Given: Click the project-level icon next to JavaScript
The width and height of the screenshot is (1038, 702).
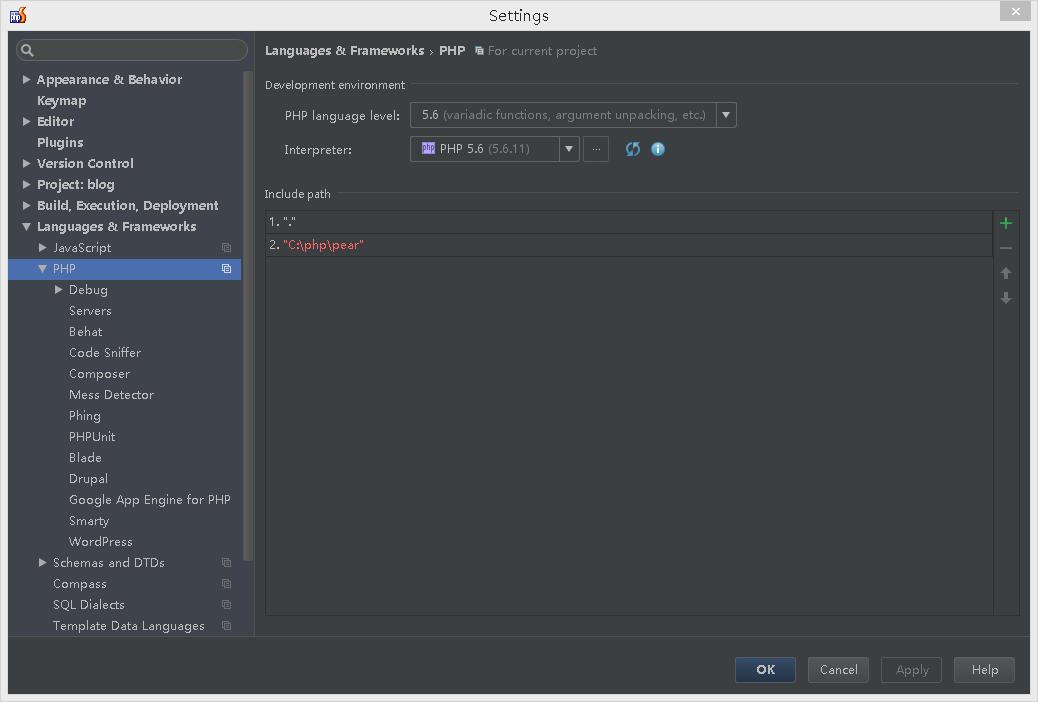Looking at the screenshot, I should (226, 247).
